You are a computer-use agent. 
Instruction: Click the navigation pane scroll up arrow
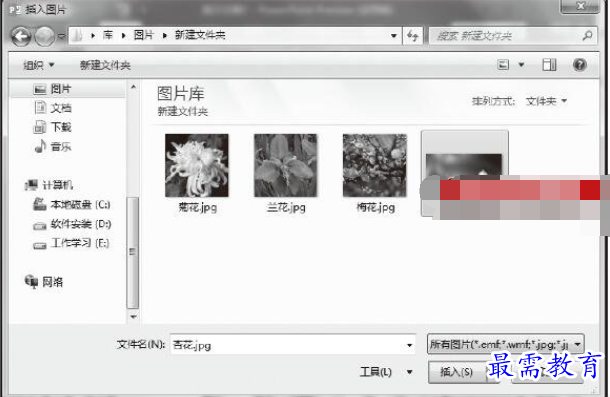[x=133, y=87]
